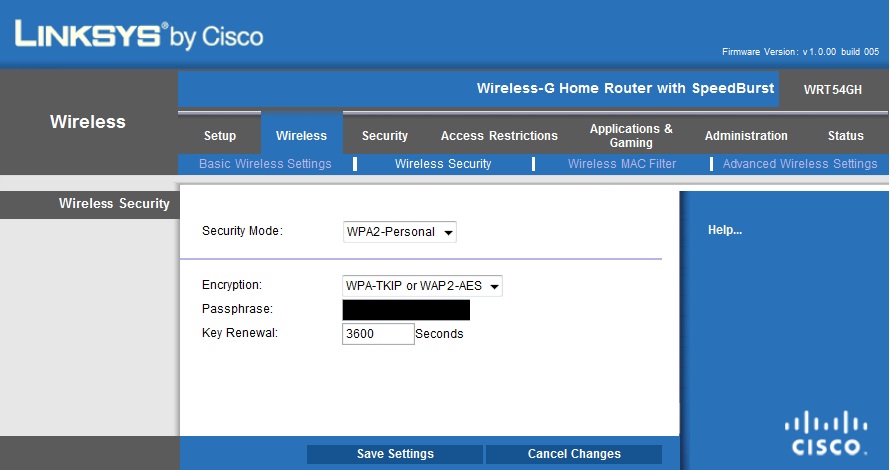The image size is (891, 470).
Task: Click the Security Mode label
Action: [x=242, y=231]
